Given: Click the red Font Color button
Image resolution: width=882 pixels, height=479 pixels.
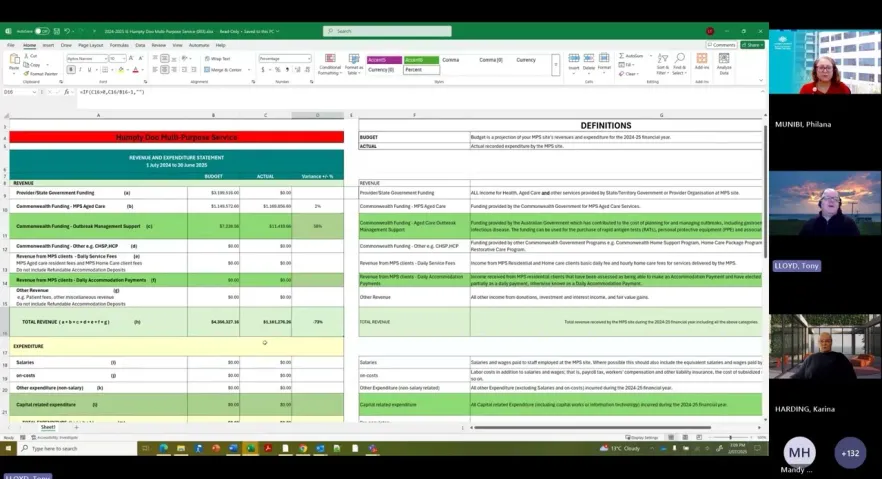Looking at the screenshot, I should click(135, 70).
